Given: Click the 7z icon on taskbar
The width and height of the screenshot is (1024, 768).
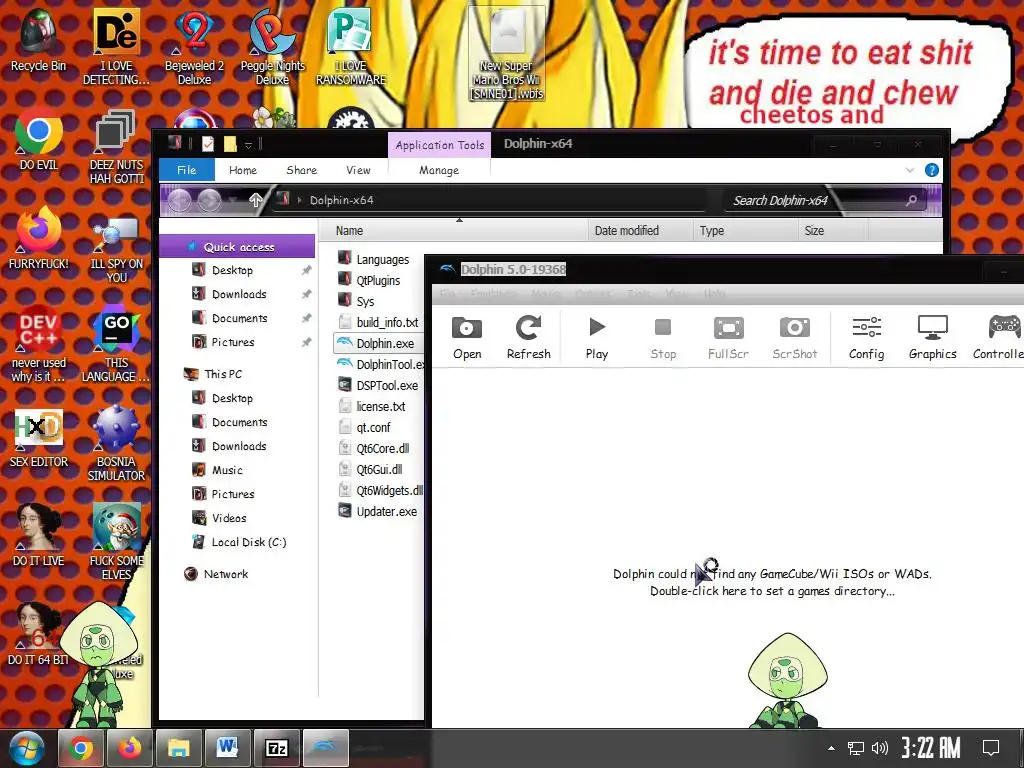Looking at the screenshot, I should click(x=276, y=748).
